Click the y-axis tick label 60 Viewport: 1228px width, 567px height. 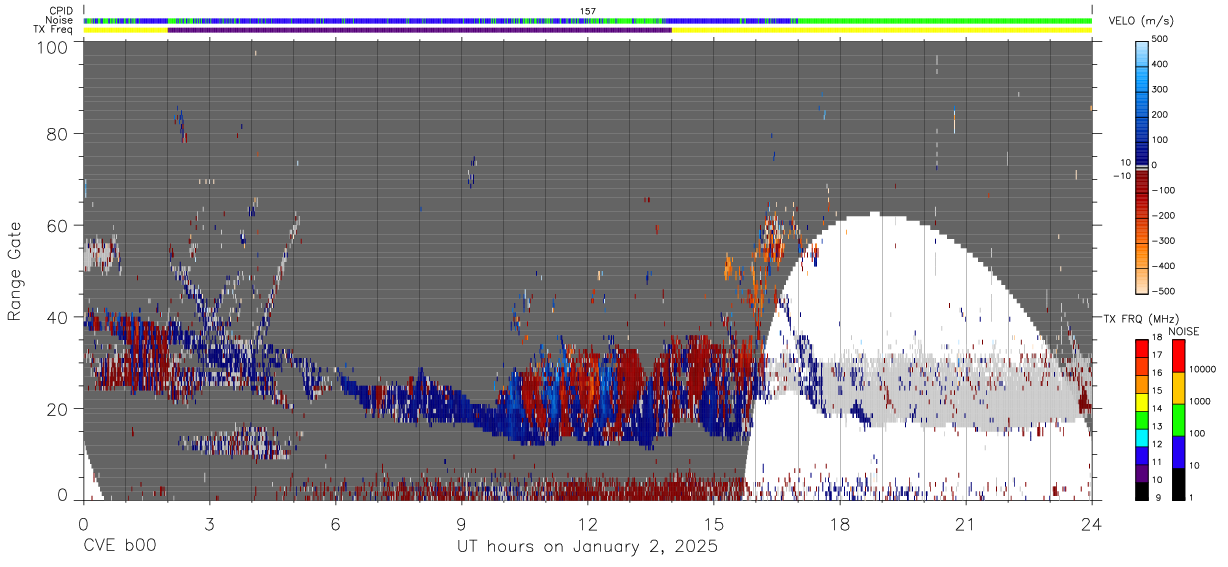(x=58, y=226)
